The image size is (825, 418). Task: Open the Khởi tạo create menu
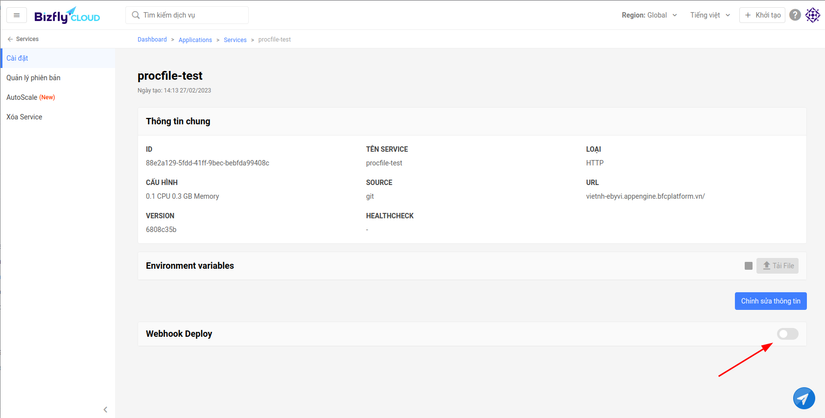pos(762,15)
